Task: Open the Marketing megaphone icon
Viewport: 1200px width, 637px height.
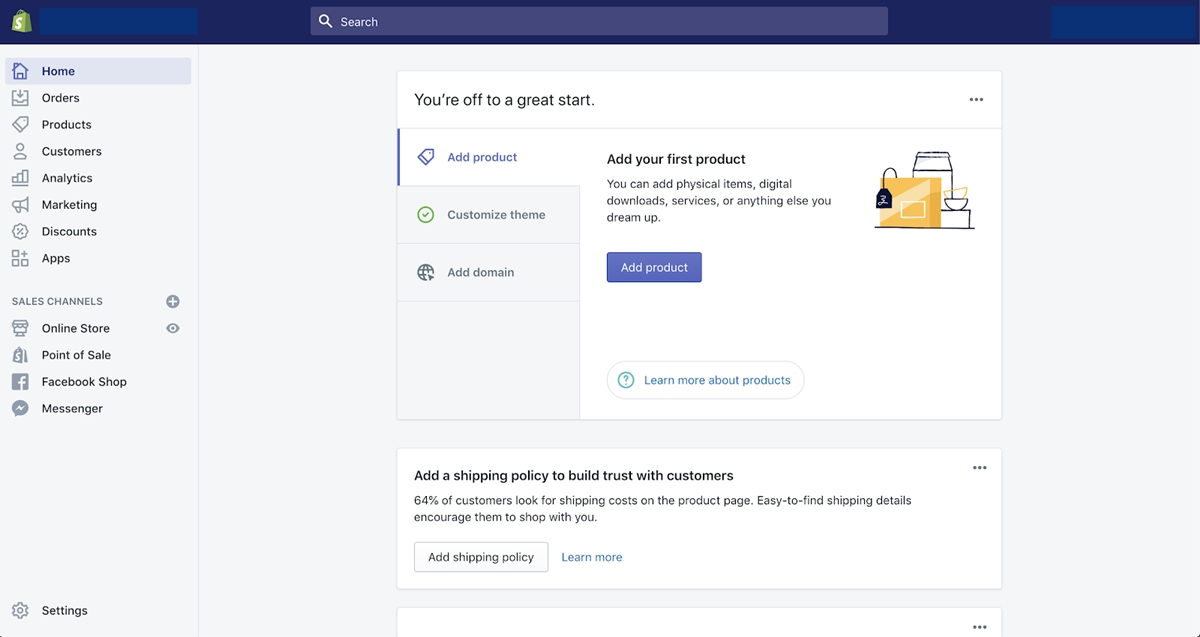Action: [20, 204]
